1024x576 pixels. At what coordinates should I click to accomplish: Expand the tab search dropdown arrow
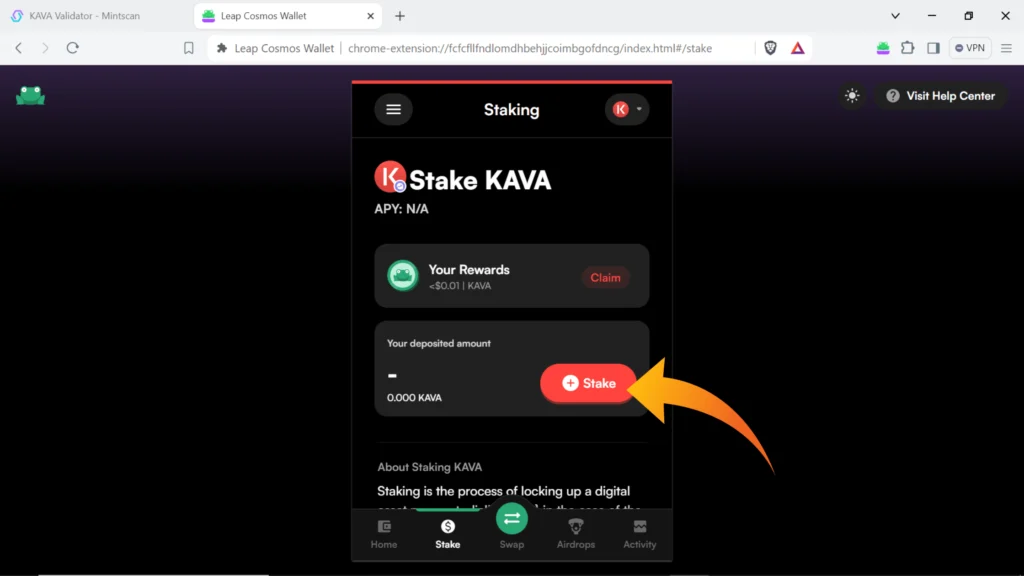click(895, 16)
